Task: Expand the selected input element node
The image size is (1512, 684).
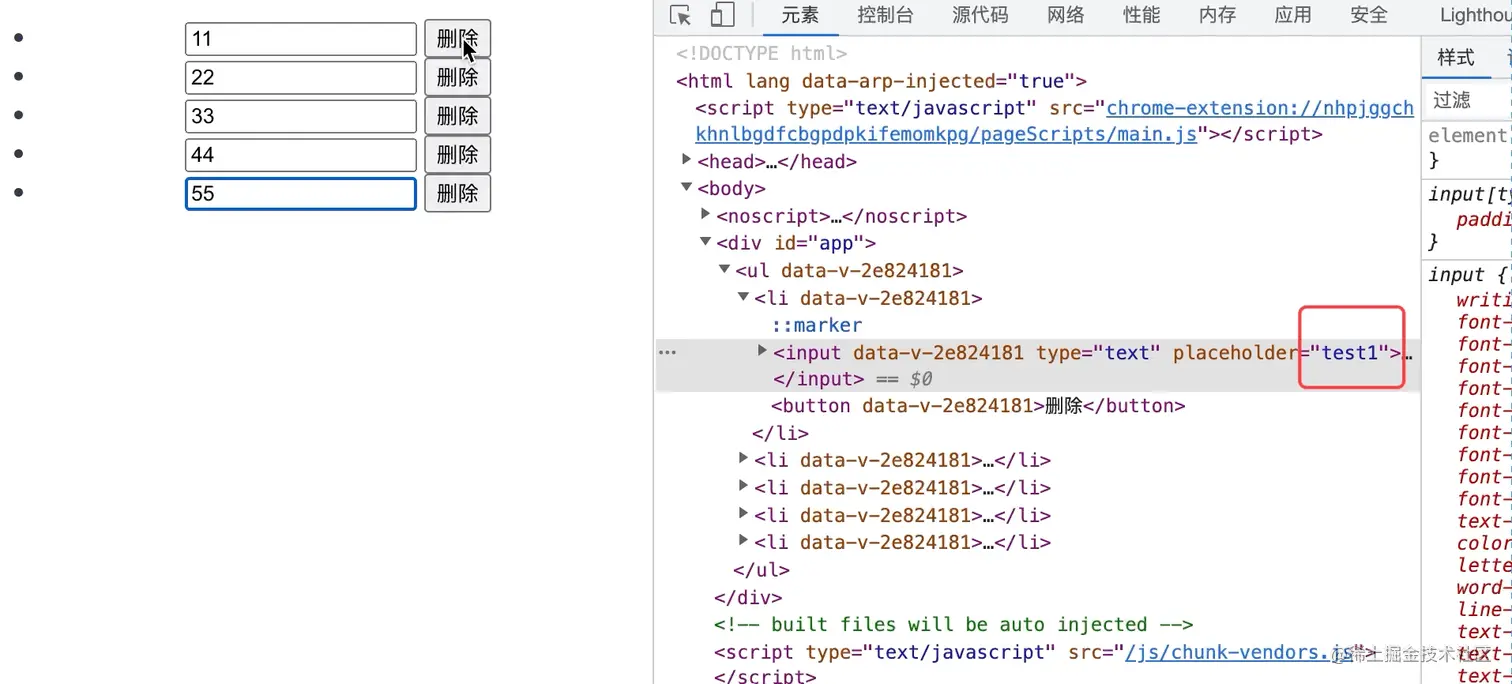Action: coord(762,350)
